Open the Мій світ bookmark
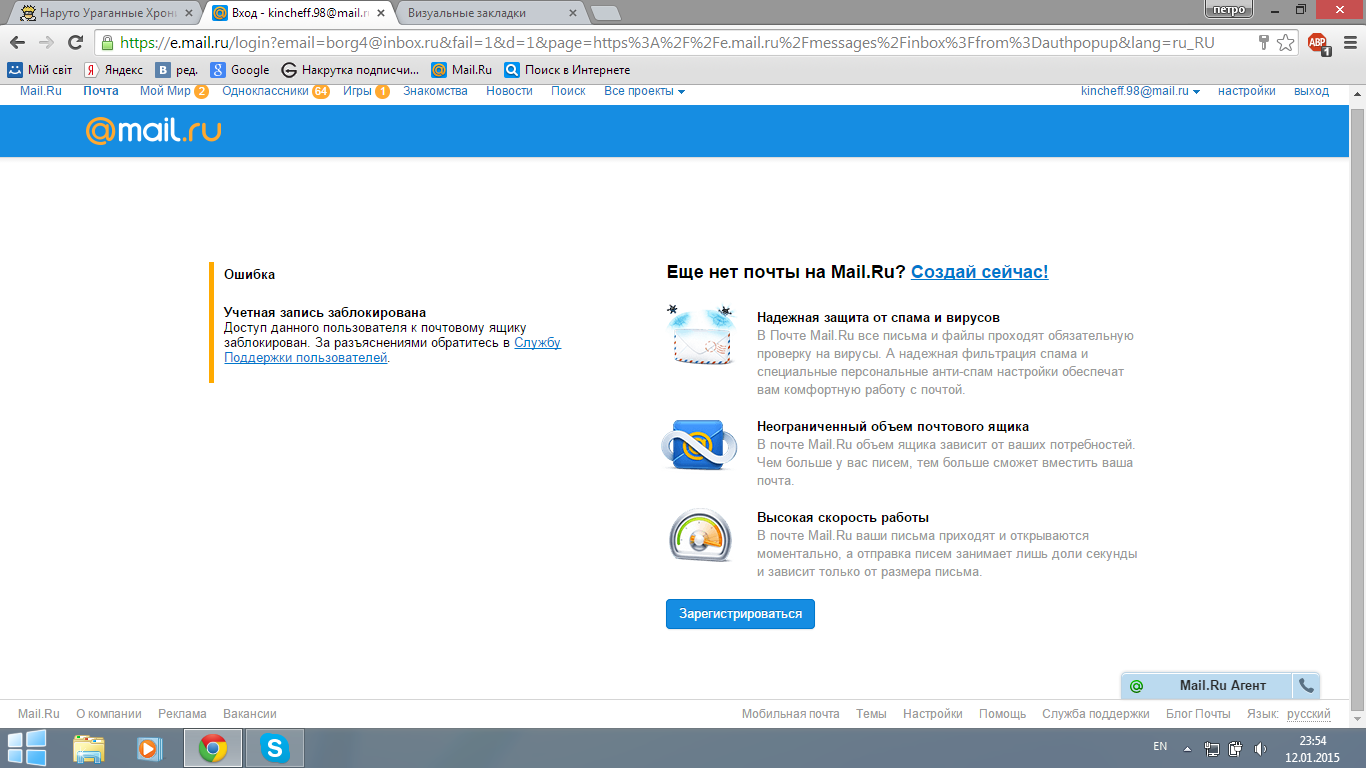The height and width of the screenshot is (768, 1366). click(40, 70)
